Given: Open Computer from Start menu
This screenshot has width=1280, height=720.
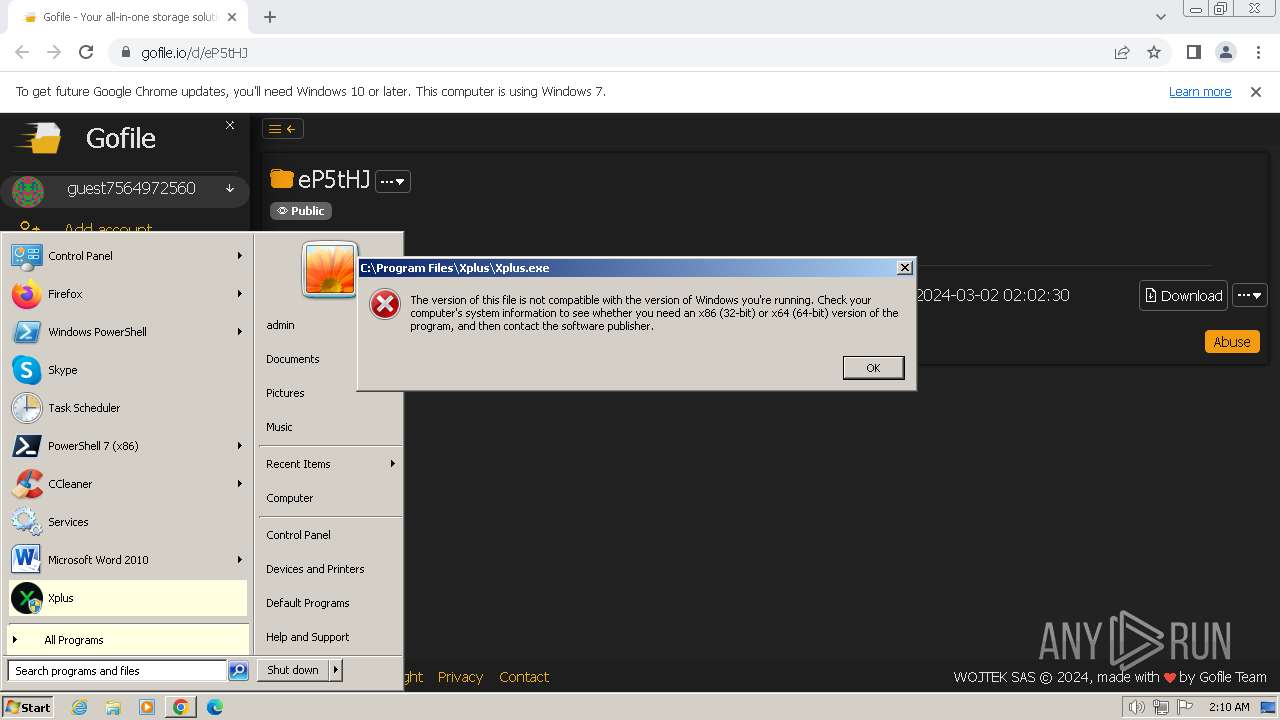Looking at the screenshot, I should 289,498.
